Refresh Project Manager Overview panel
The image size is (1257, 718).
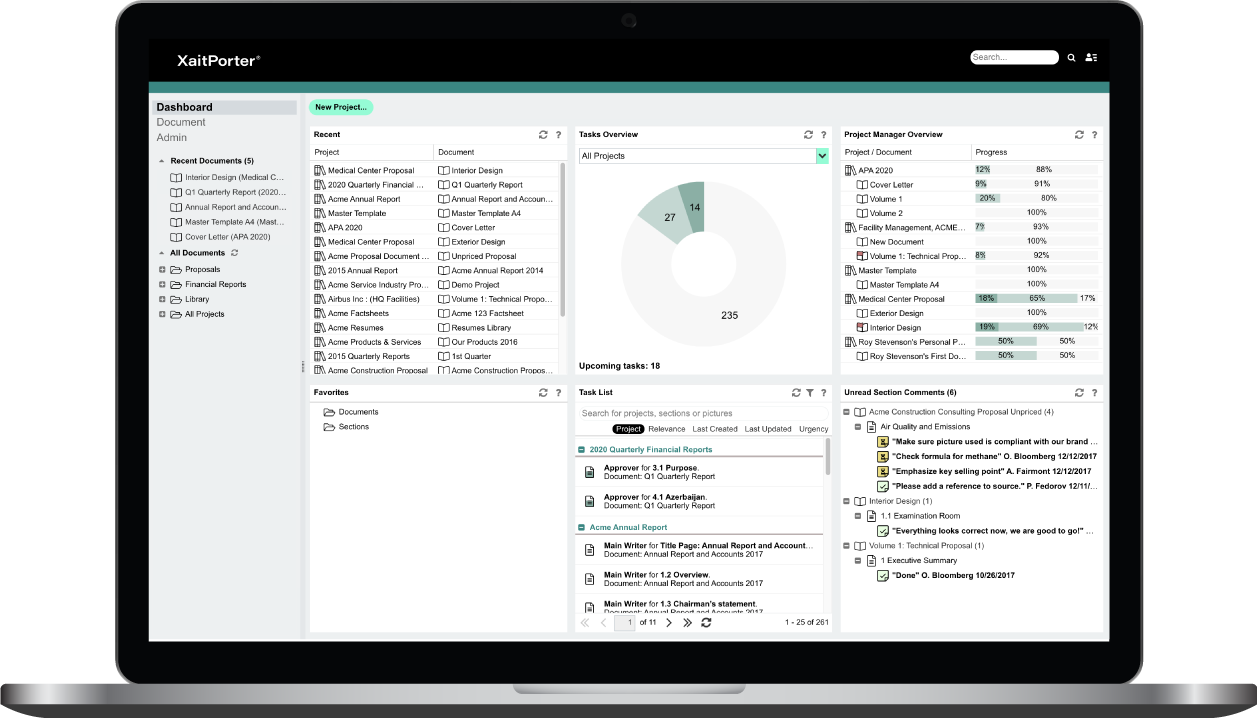1079,135
